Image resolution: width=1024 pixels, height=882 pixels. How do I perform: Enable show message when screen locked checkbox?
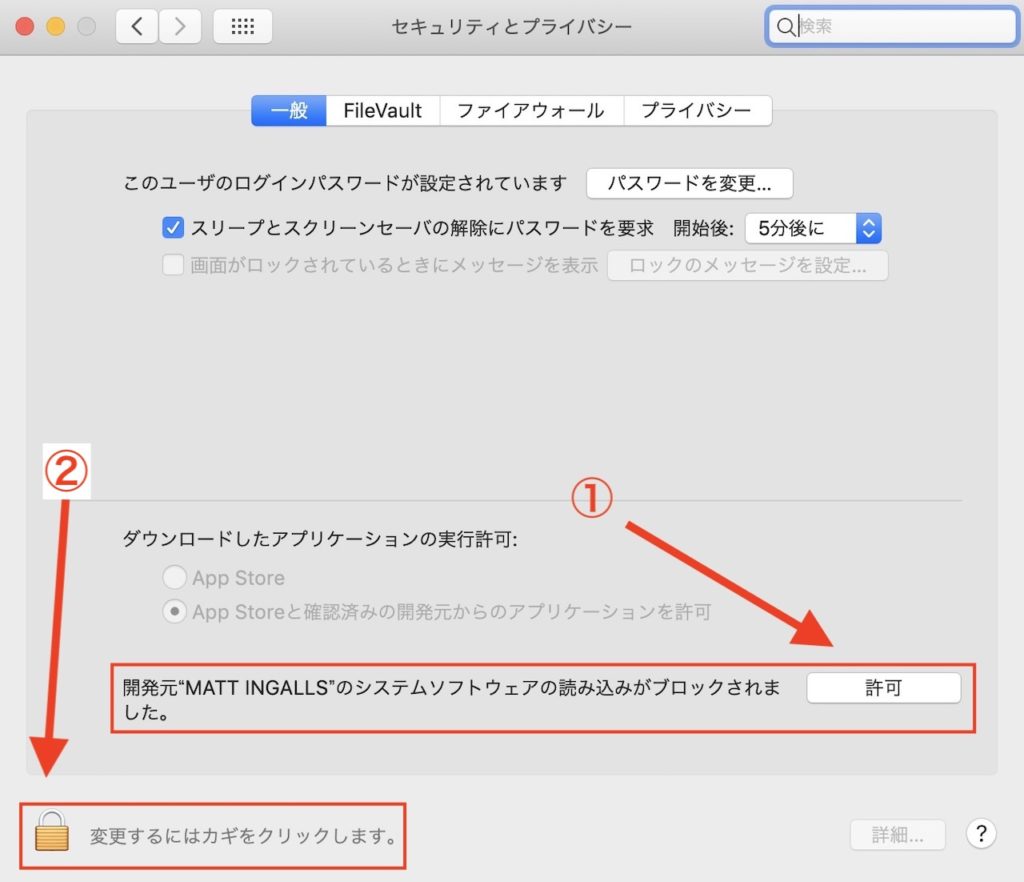tap(173, 265)
